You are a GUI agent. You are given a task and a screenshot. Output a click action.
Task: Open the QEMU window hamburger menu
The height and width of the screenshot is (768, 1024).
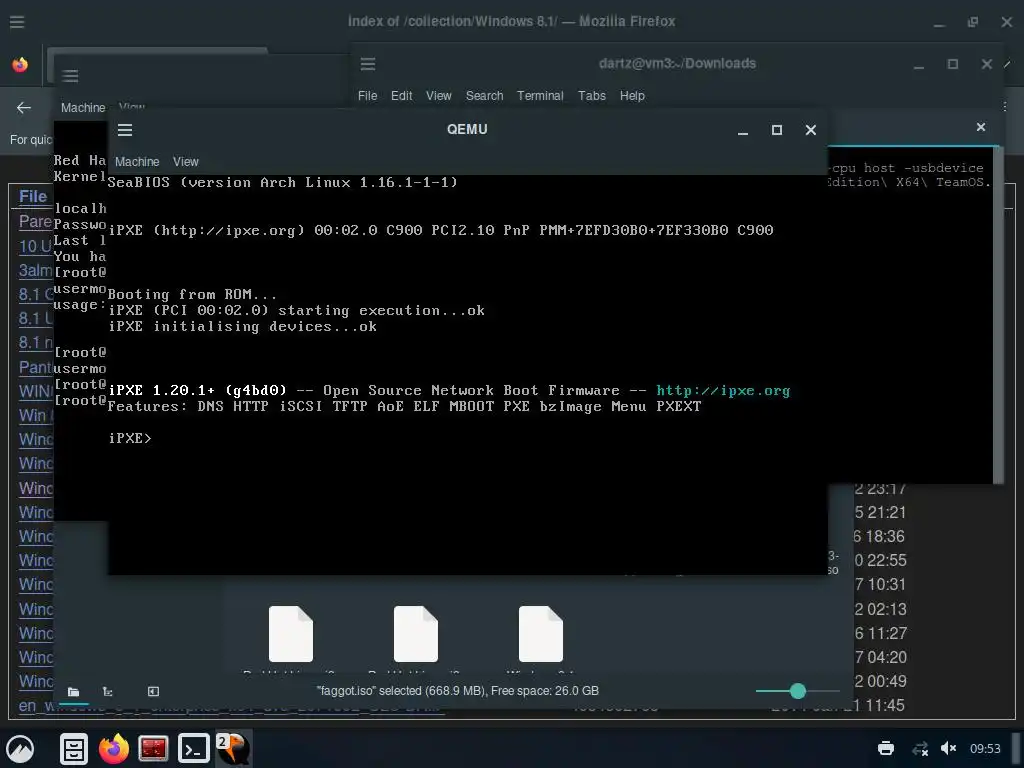pyautogui.click(x=125, y=130)
